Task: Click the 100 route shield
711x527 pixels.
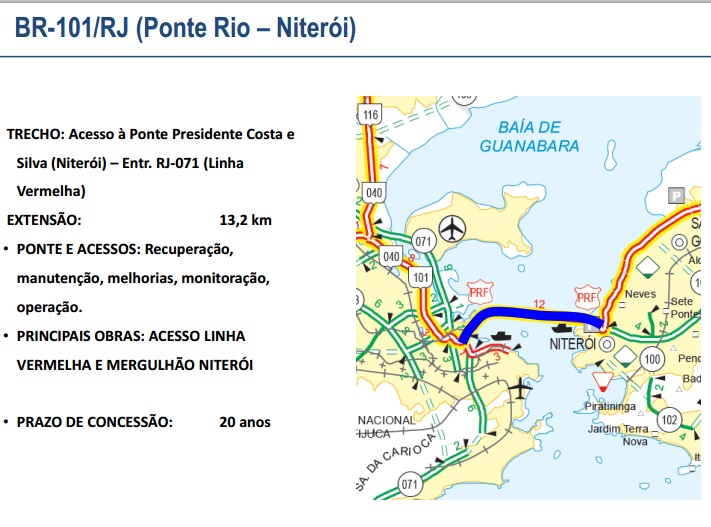Action: [652, 360]
